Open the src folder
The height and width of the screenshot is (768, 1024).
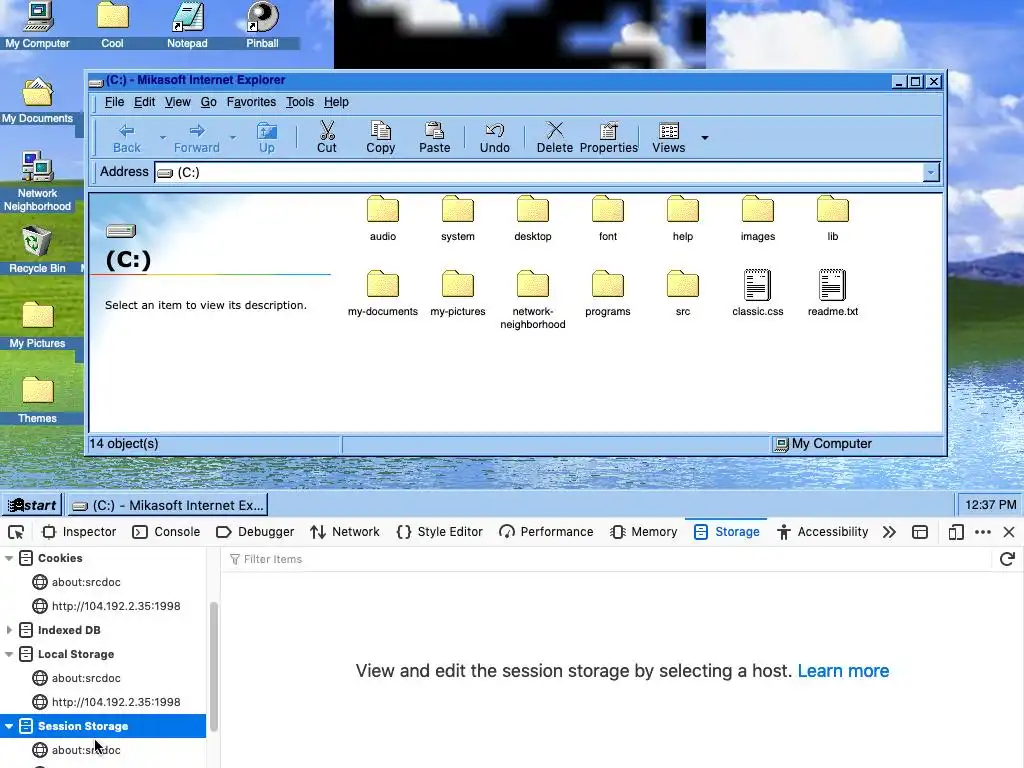[x=683, y=294]
